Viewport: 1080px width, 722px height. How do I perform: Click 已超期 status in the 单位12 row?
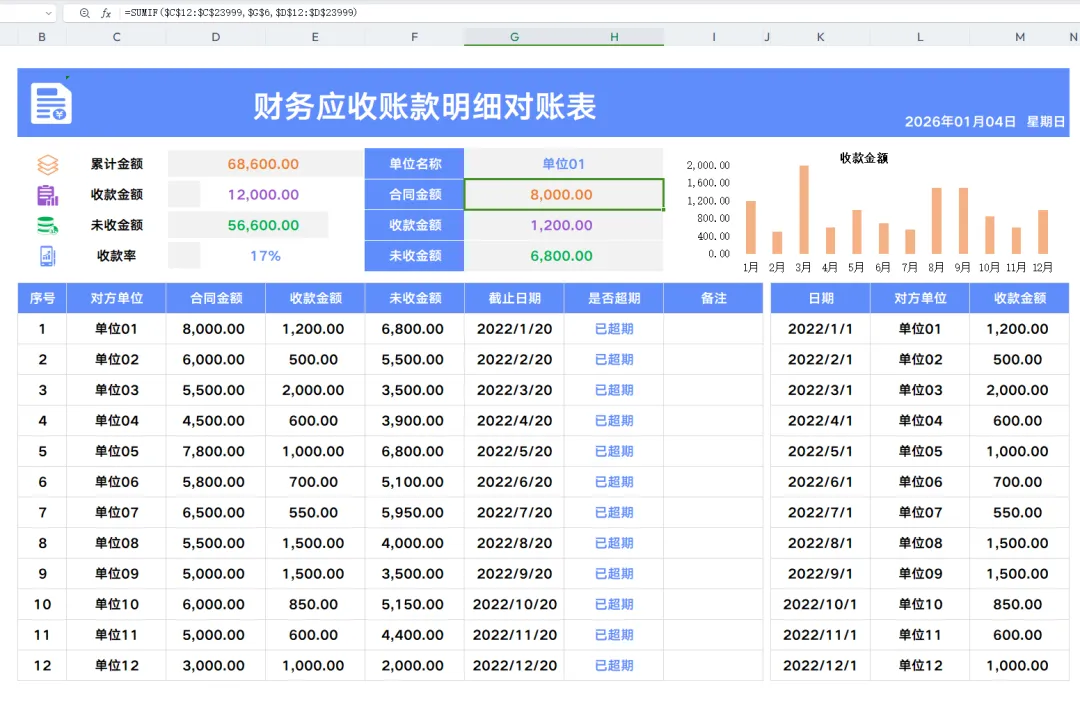tap(614, 666)
